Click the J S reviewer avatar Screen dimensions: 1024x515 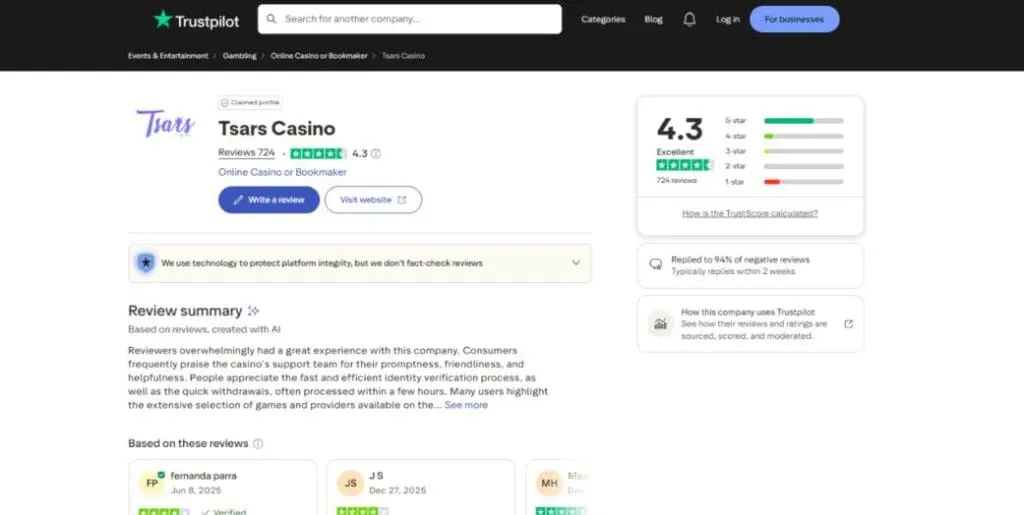click(x=350, y=483)
